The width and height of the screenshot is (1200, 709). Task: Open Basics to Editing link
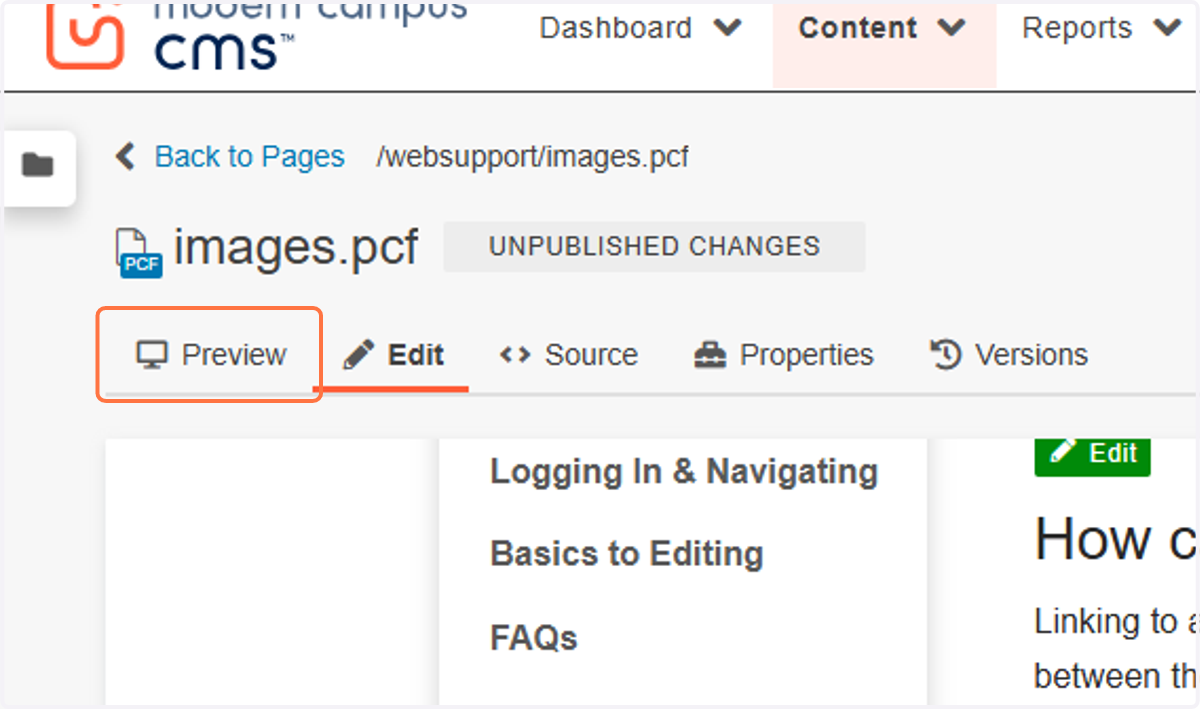click(627, 554)
